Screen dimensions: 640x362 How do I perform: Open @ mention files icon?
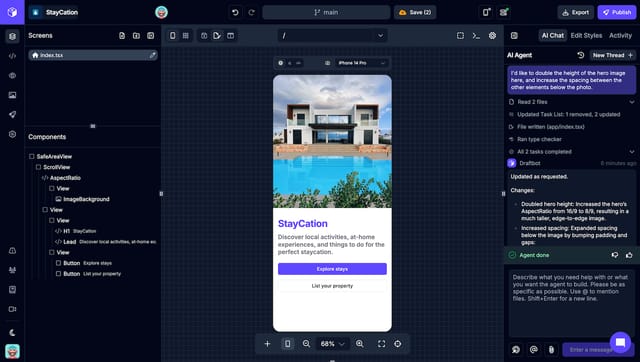(x=533, y=350)
